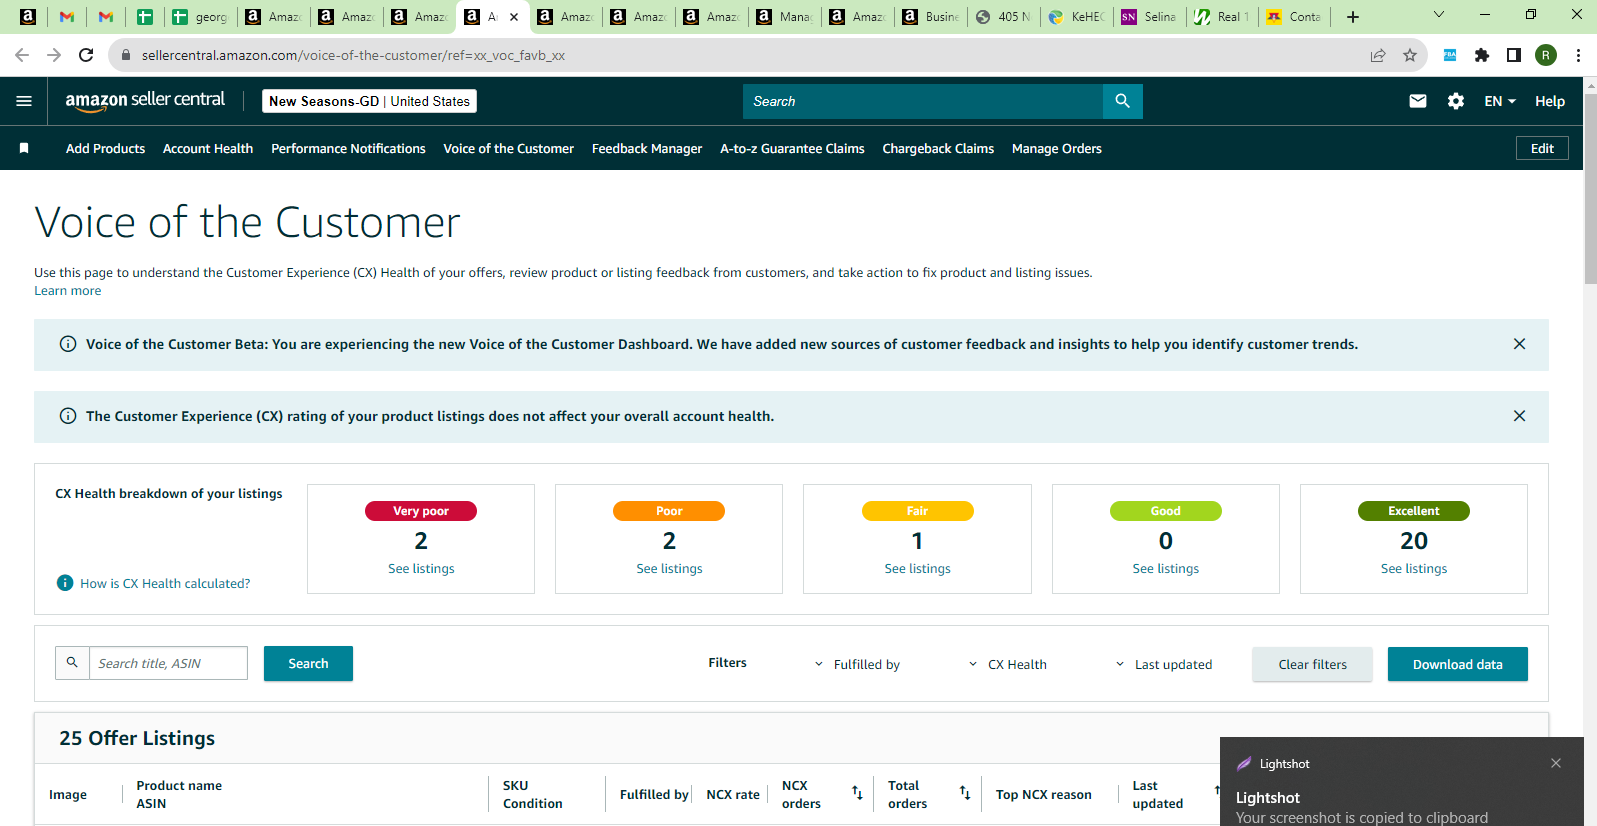Dismiss the CX rating account health banner
The image size is (1597, 826).
tap(1519, 416)
